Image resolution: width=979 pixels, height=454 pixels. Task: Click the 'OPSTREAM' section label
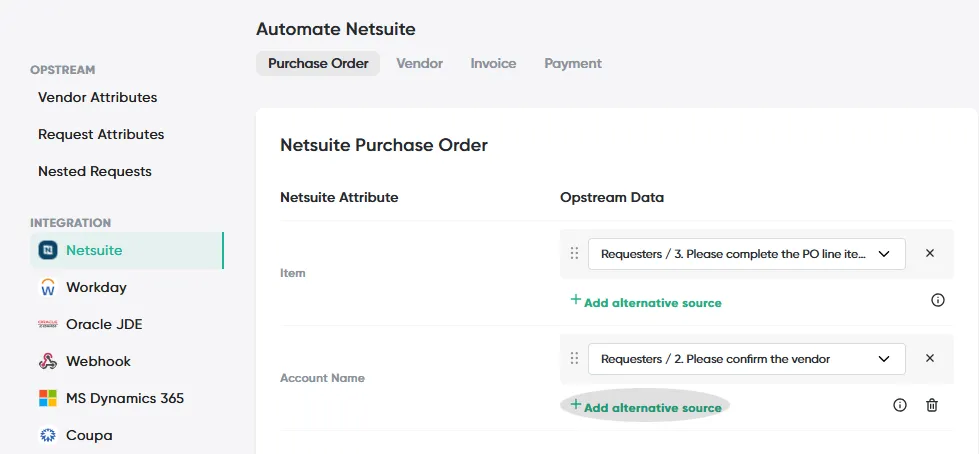coord(62,70)
